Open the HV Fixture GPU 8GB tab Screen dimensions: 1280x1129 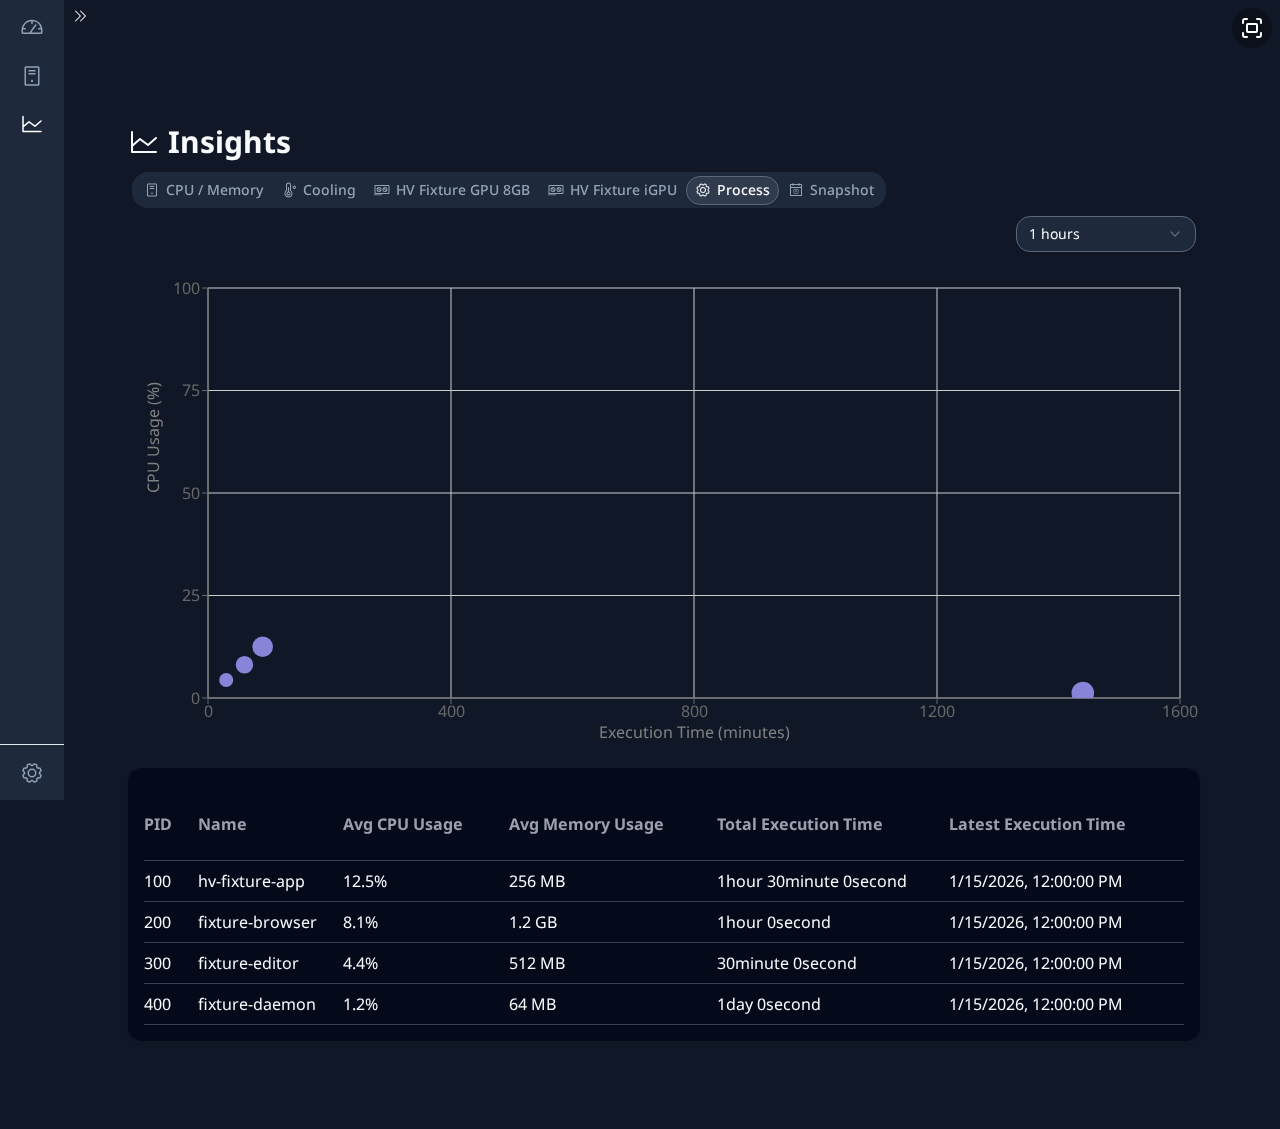452,190
